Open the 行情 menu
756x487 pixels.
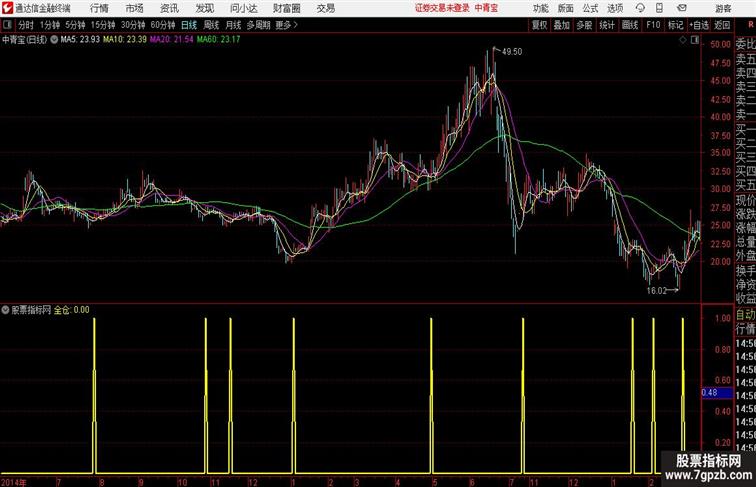tap(99, 8)
